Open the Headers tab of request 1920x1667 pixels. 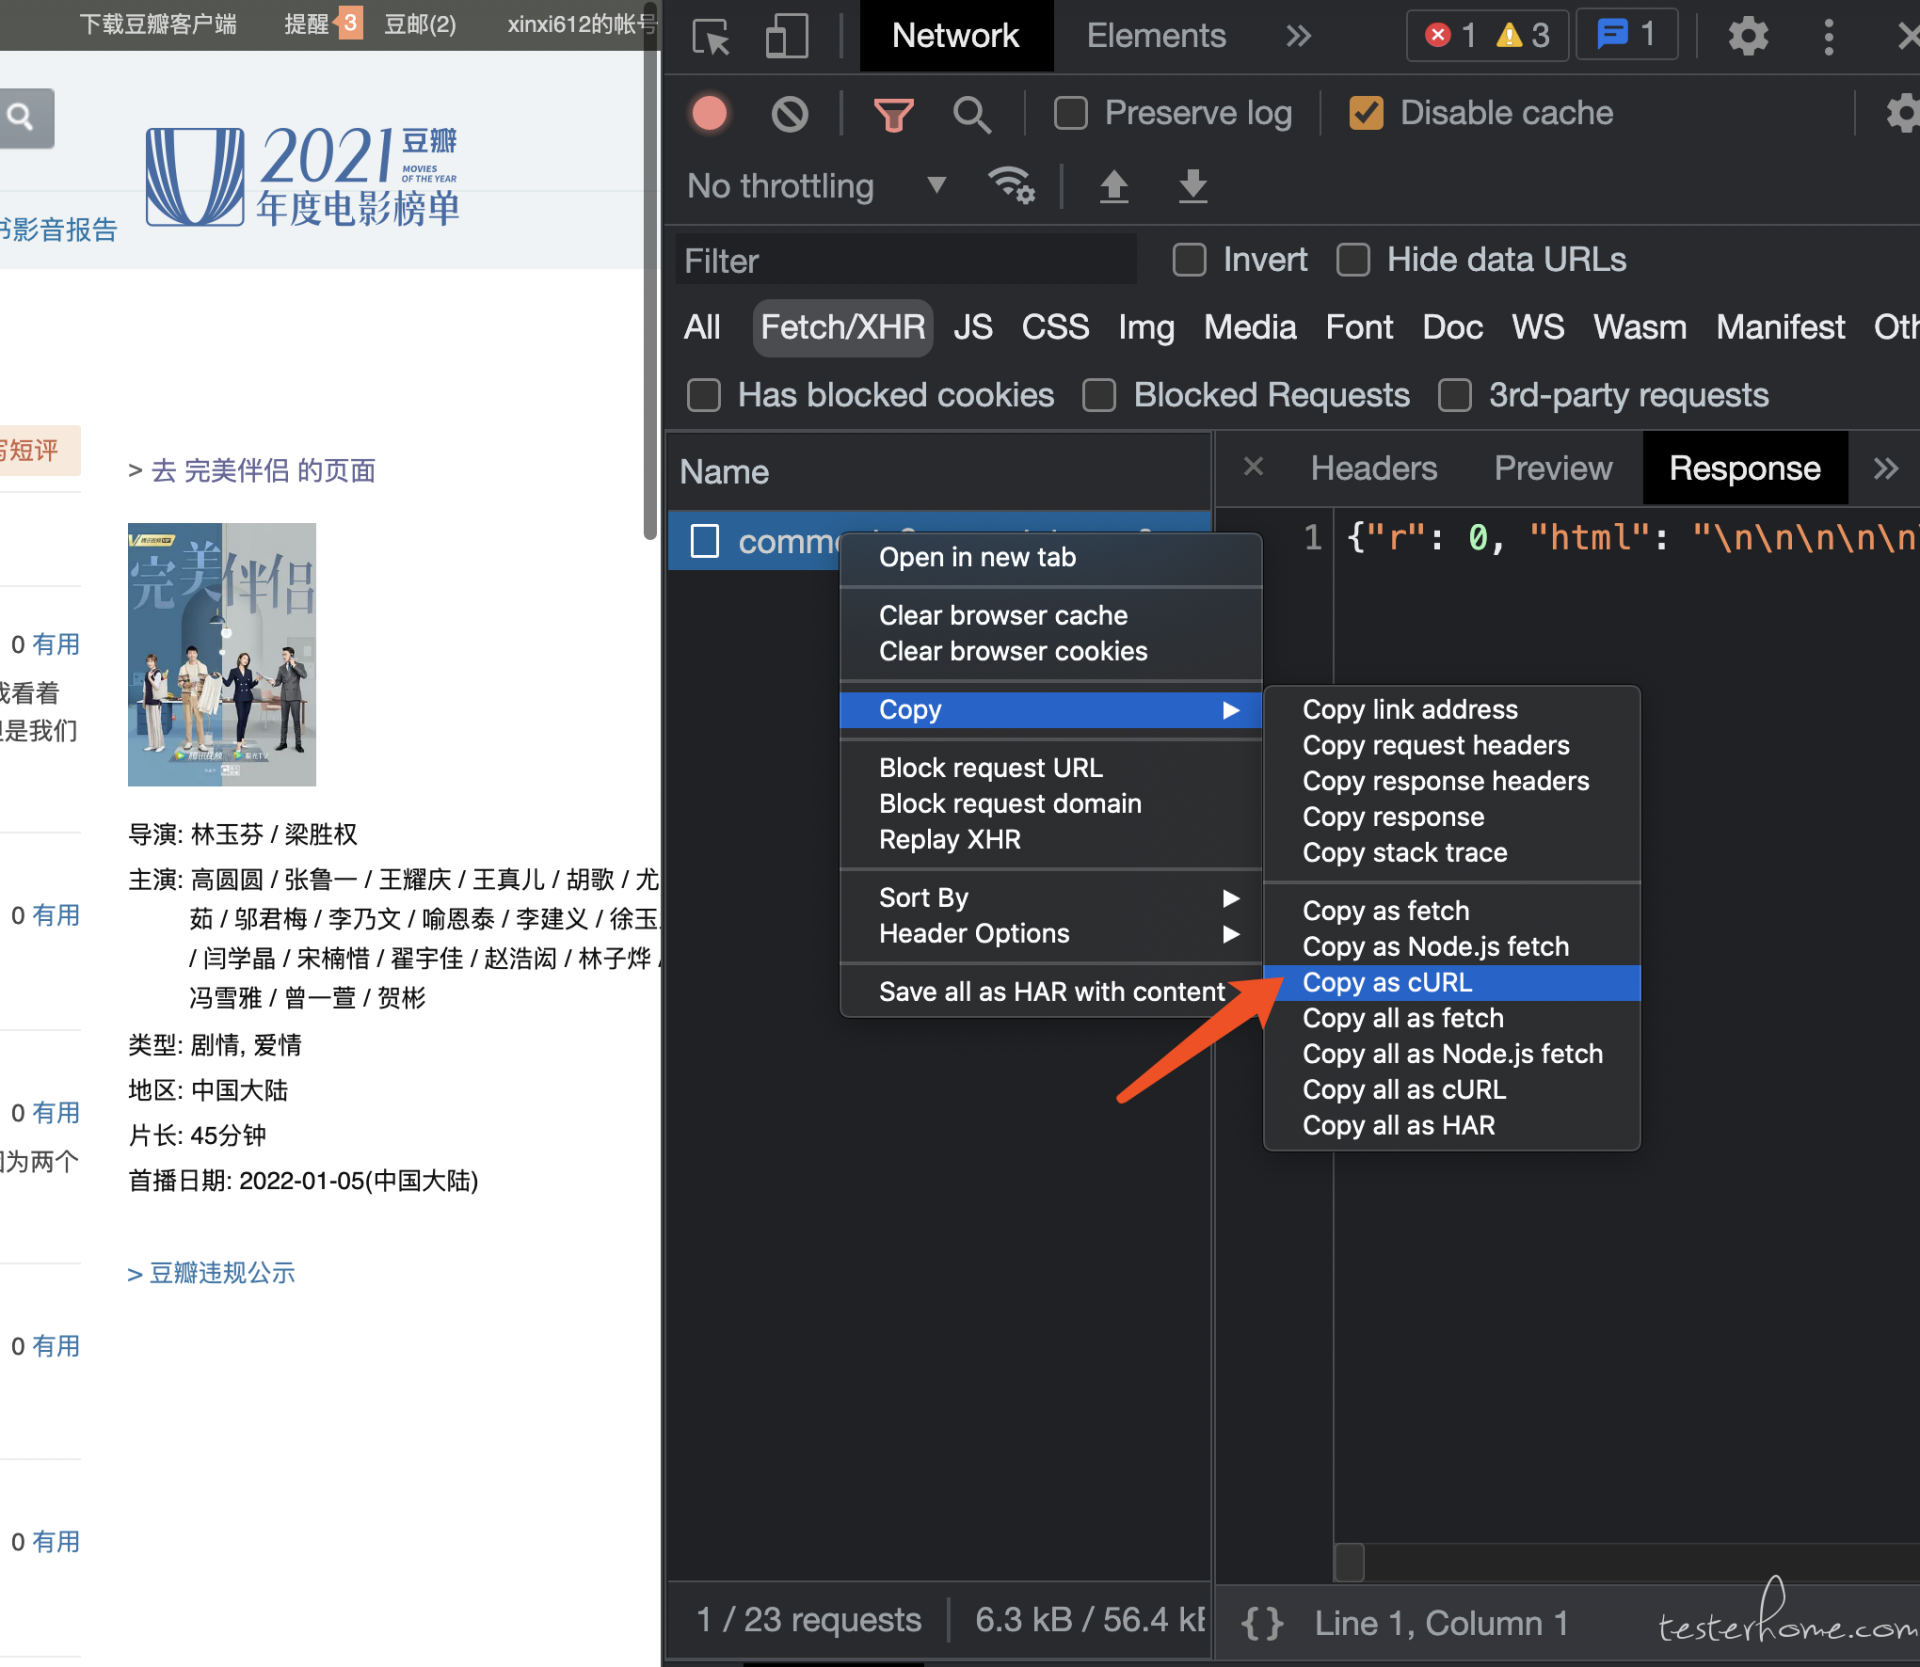pos(1374,468)
